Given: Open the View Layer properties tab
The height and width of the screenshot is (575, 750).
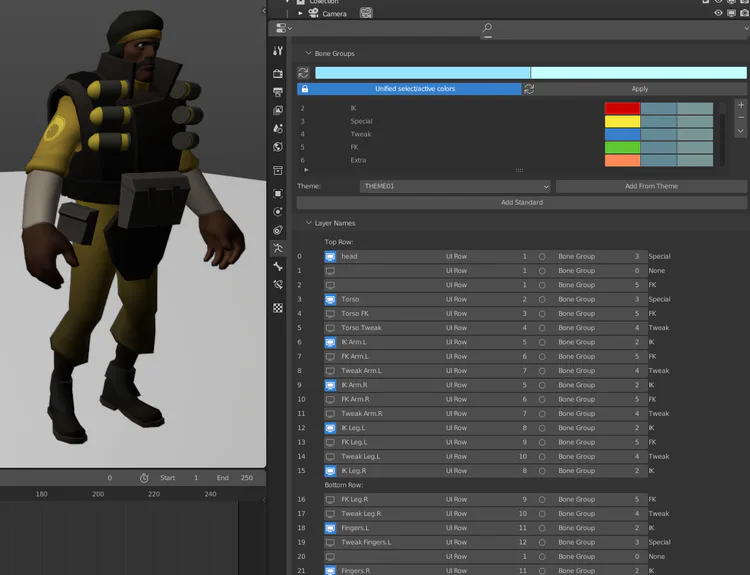Looking at the screenshot, I should coord(278,110).
